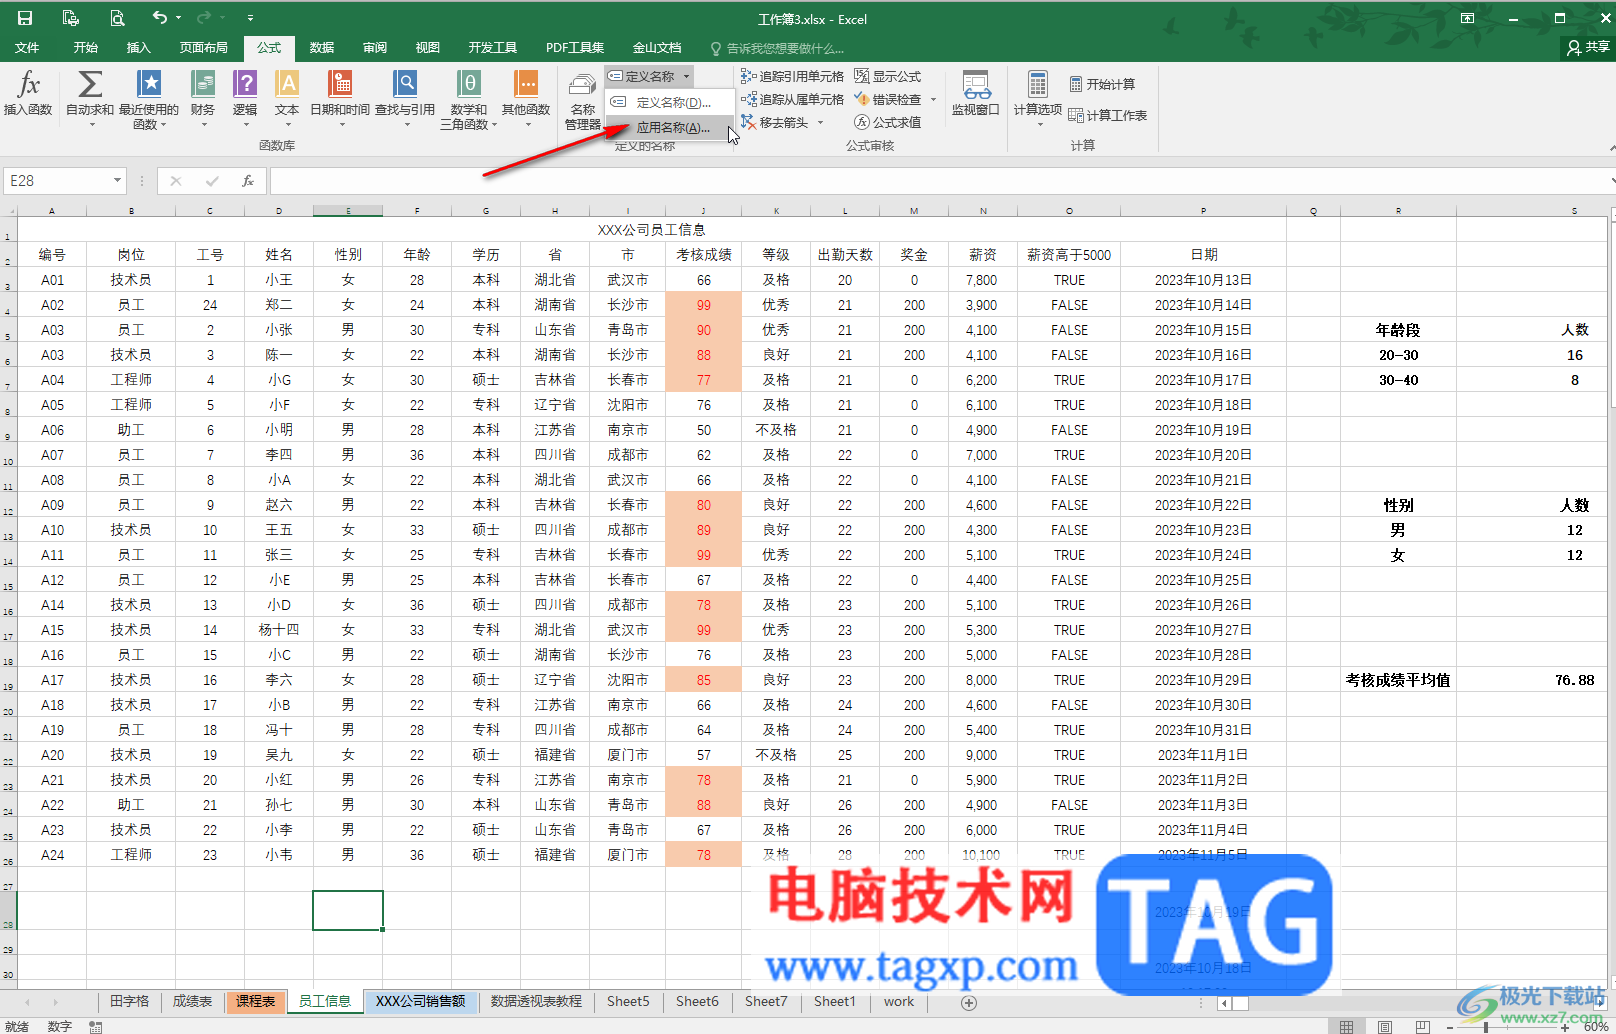This screenshot has height=1034, width=1616.
Task: Click the Undo arrow icon
Action: (160, 18)
